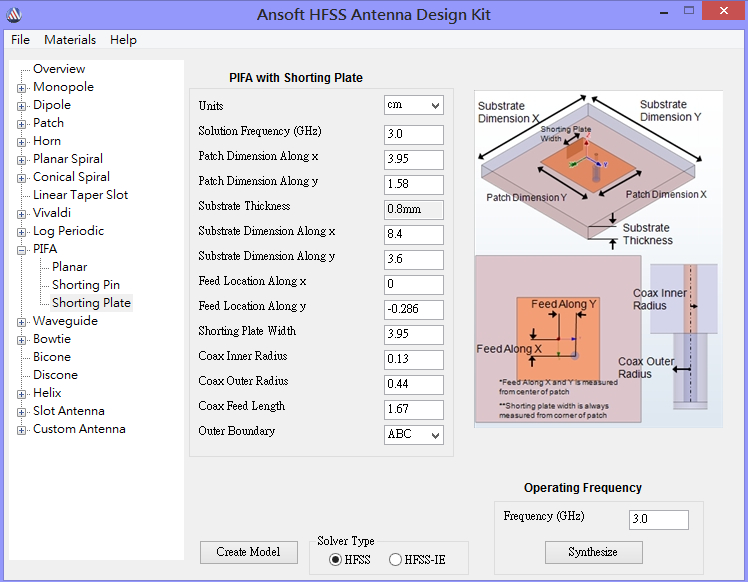
Task: Maximize the Antenna Design Kit window
Action: tap(688, 10)
